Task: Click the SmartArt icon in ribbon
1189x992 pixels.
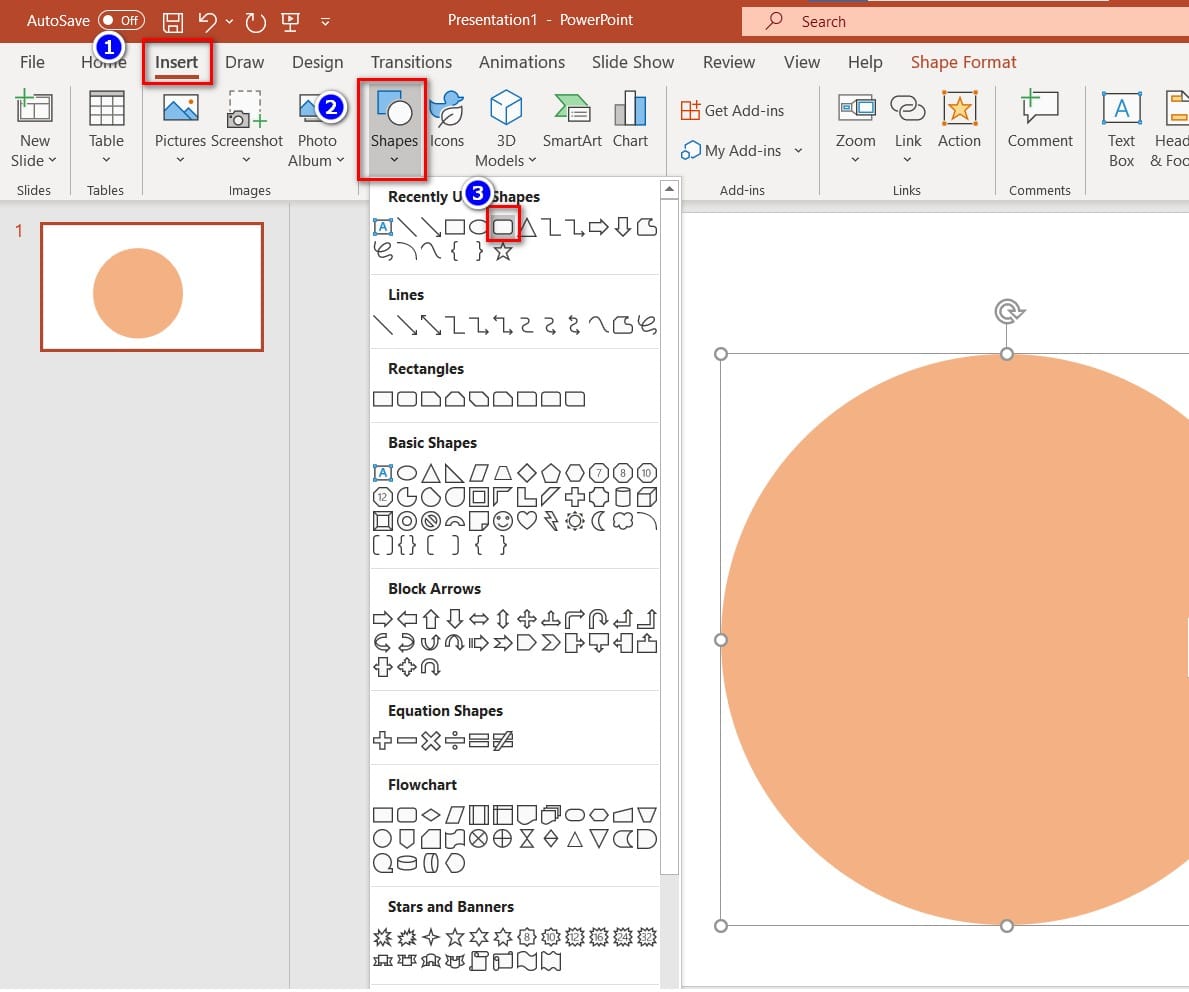Action: pos(572,110)
